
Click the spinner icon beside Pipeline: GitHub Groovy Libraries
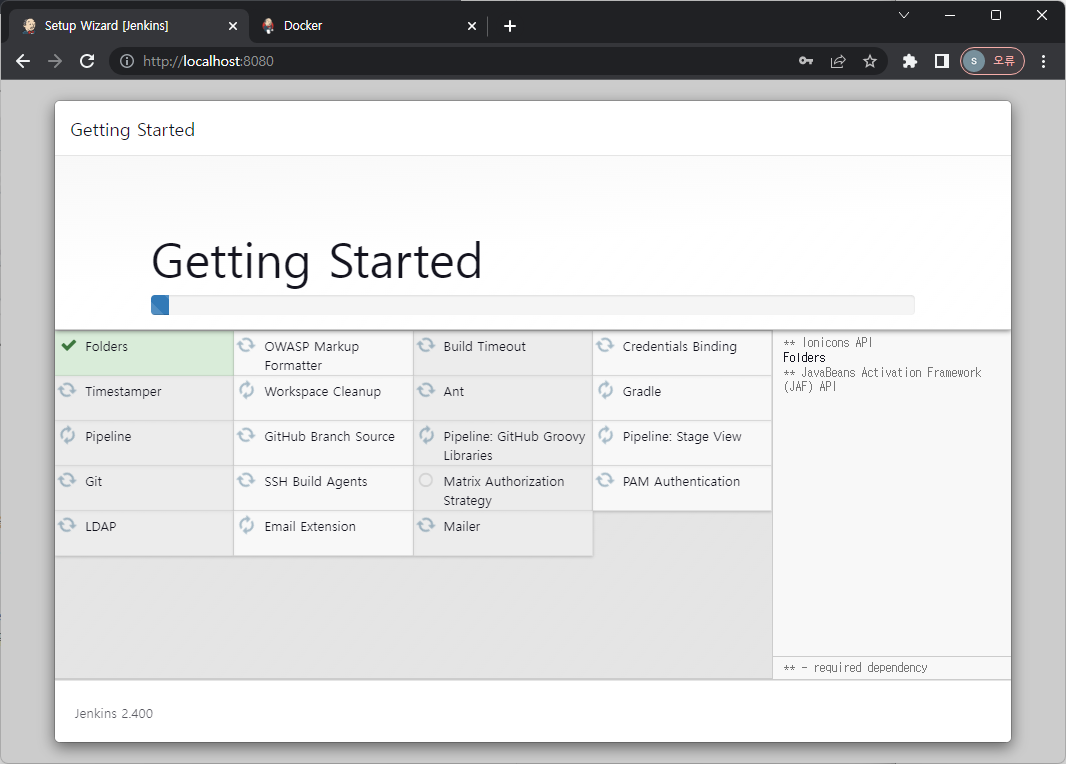coord(426,435)
